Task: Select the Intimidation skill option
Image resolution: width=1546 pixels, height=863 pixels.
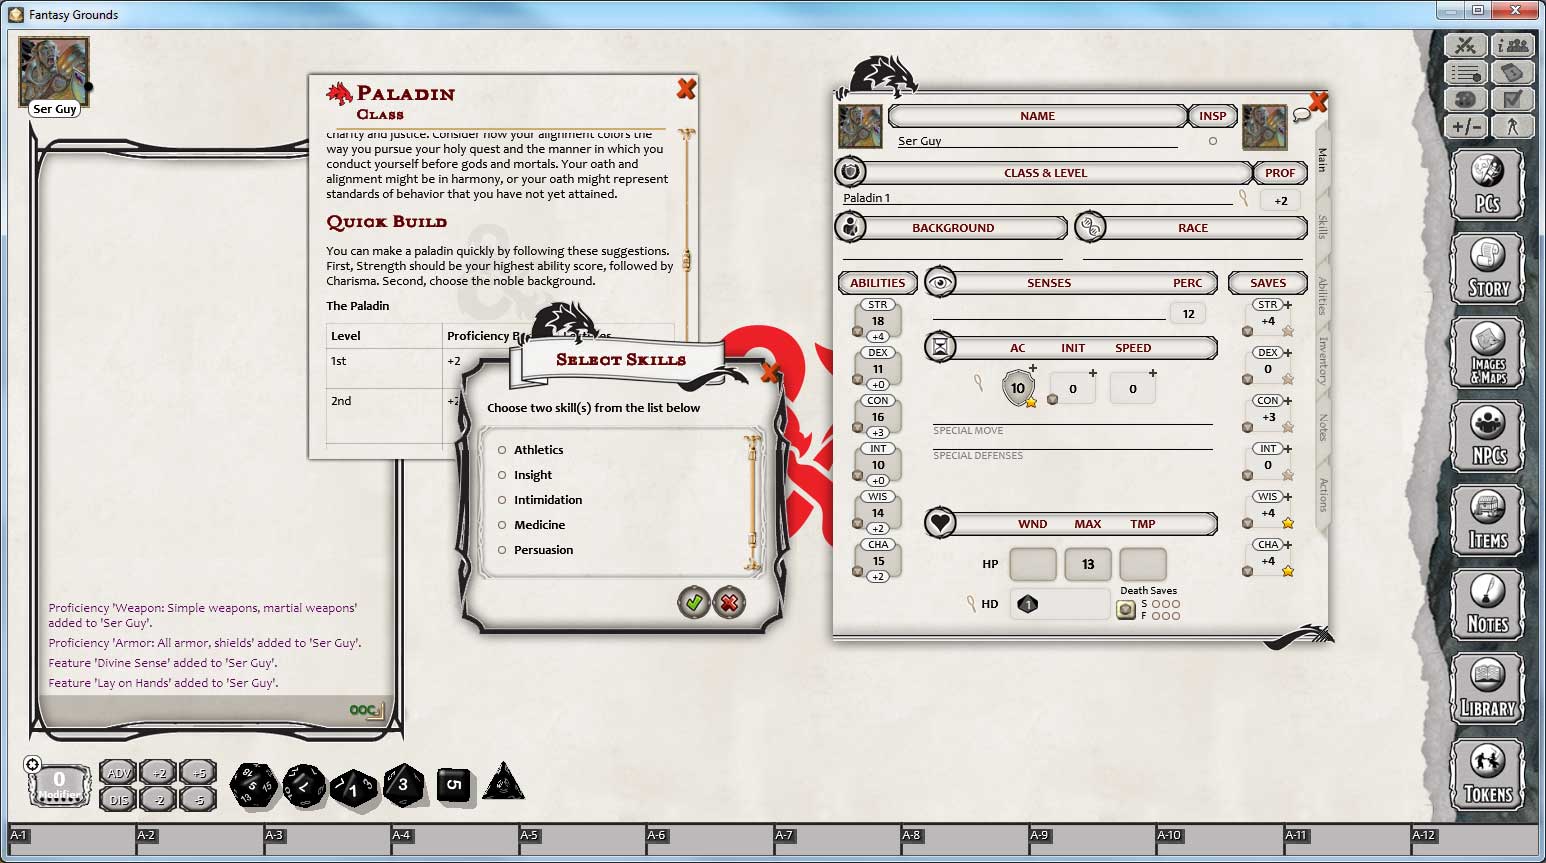Action: click(x=502, y=500)
